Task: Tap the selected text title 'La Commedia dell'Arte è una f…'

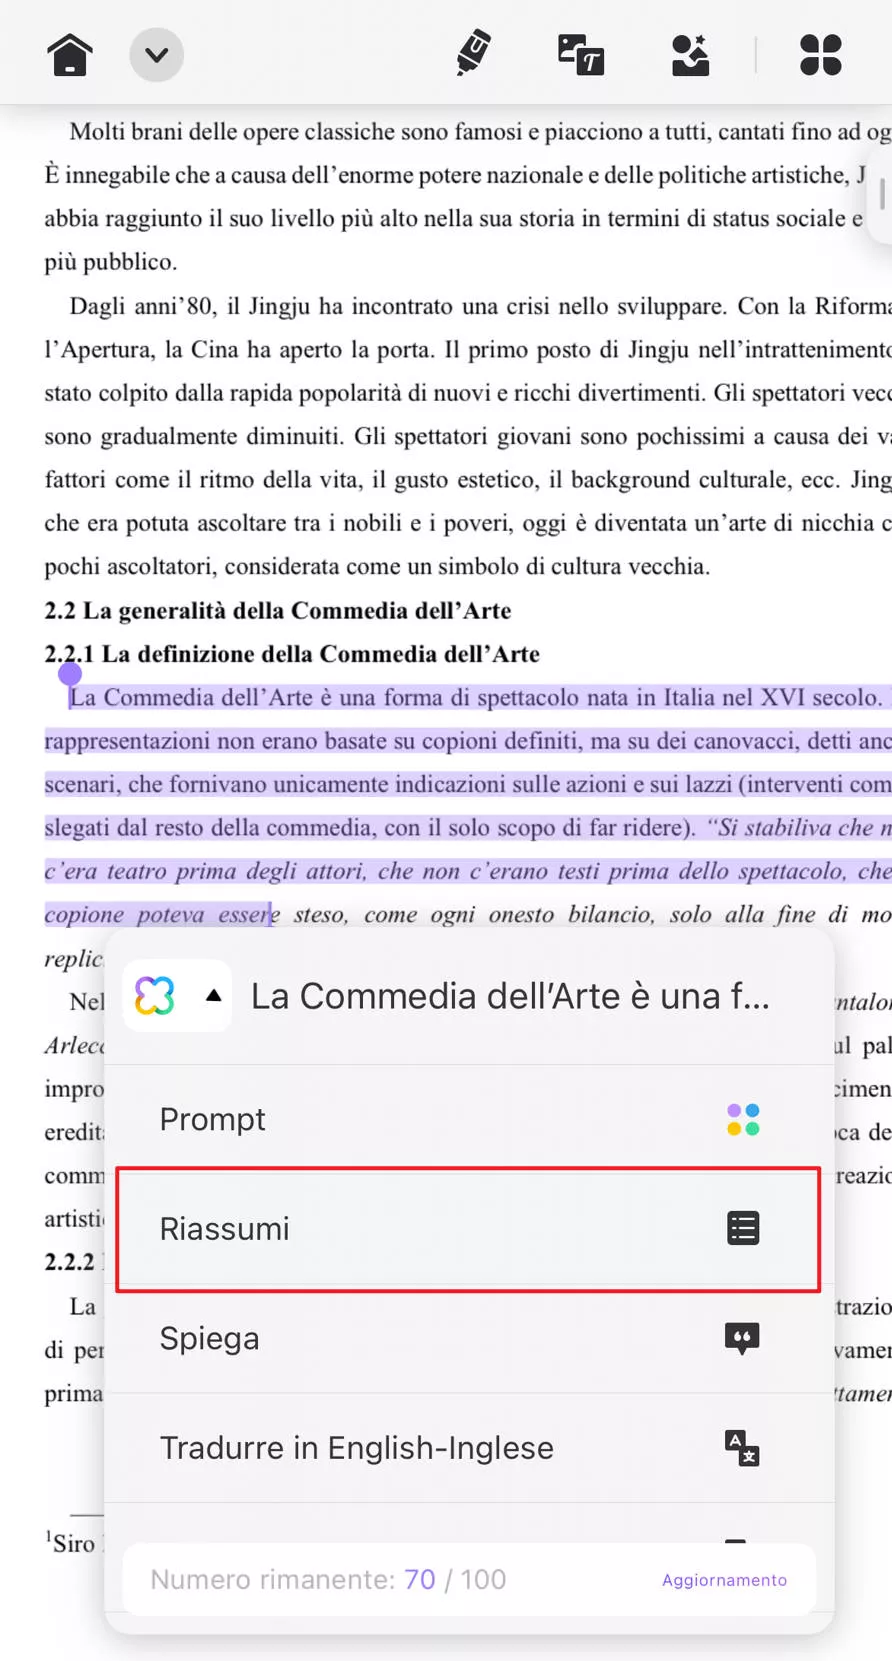Action: 510,996
